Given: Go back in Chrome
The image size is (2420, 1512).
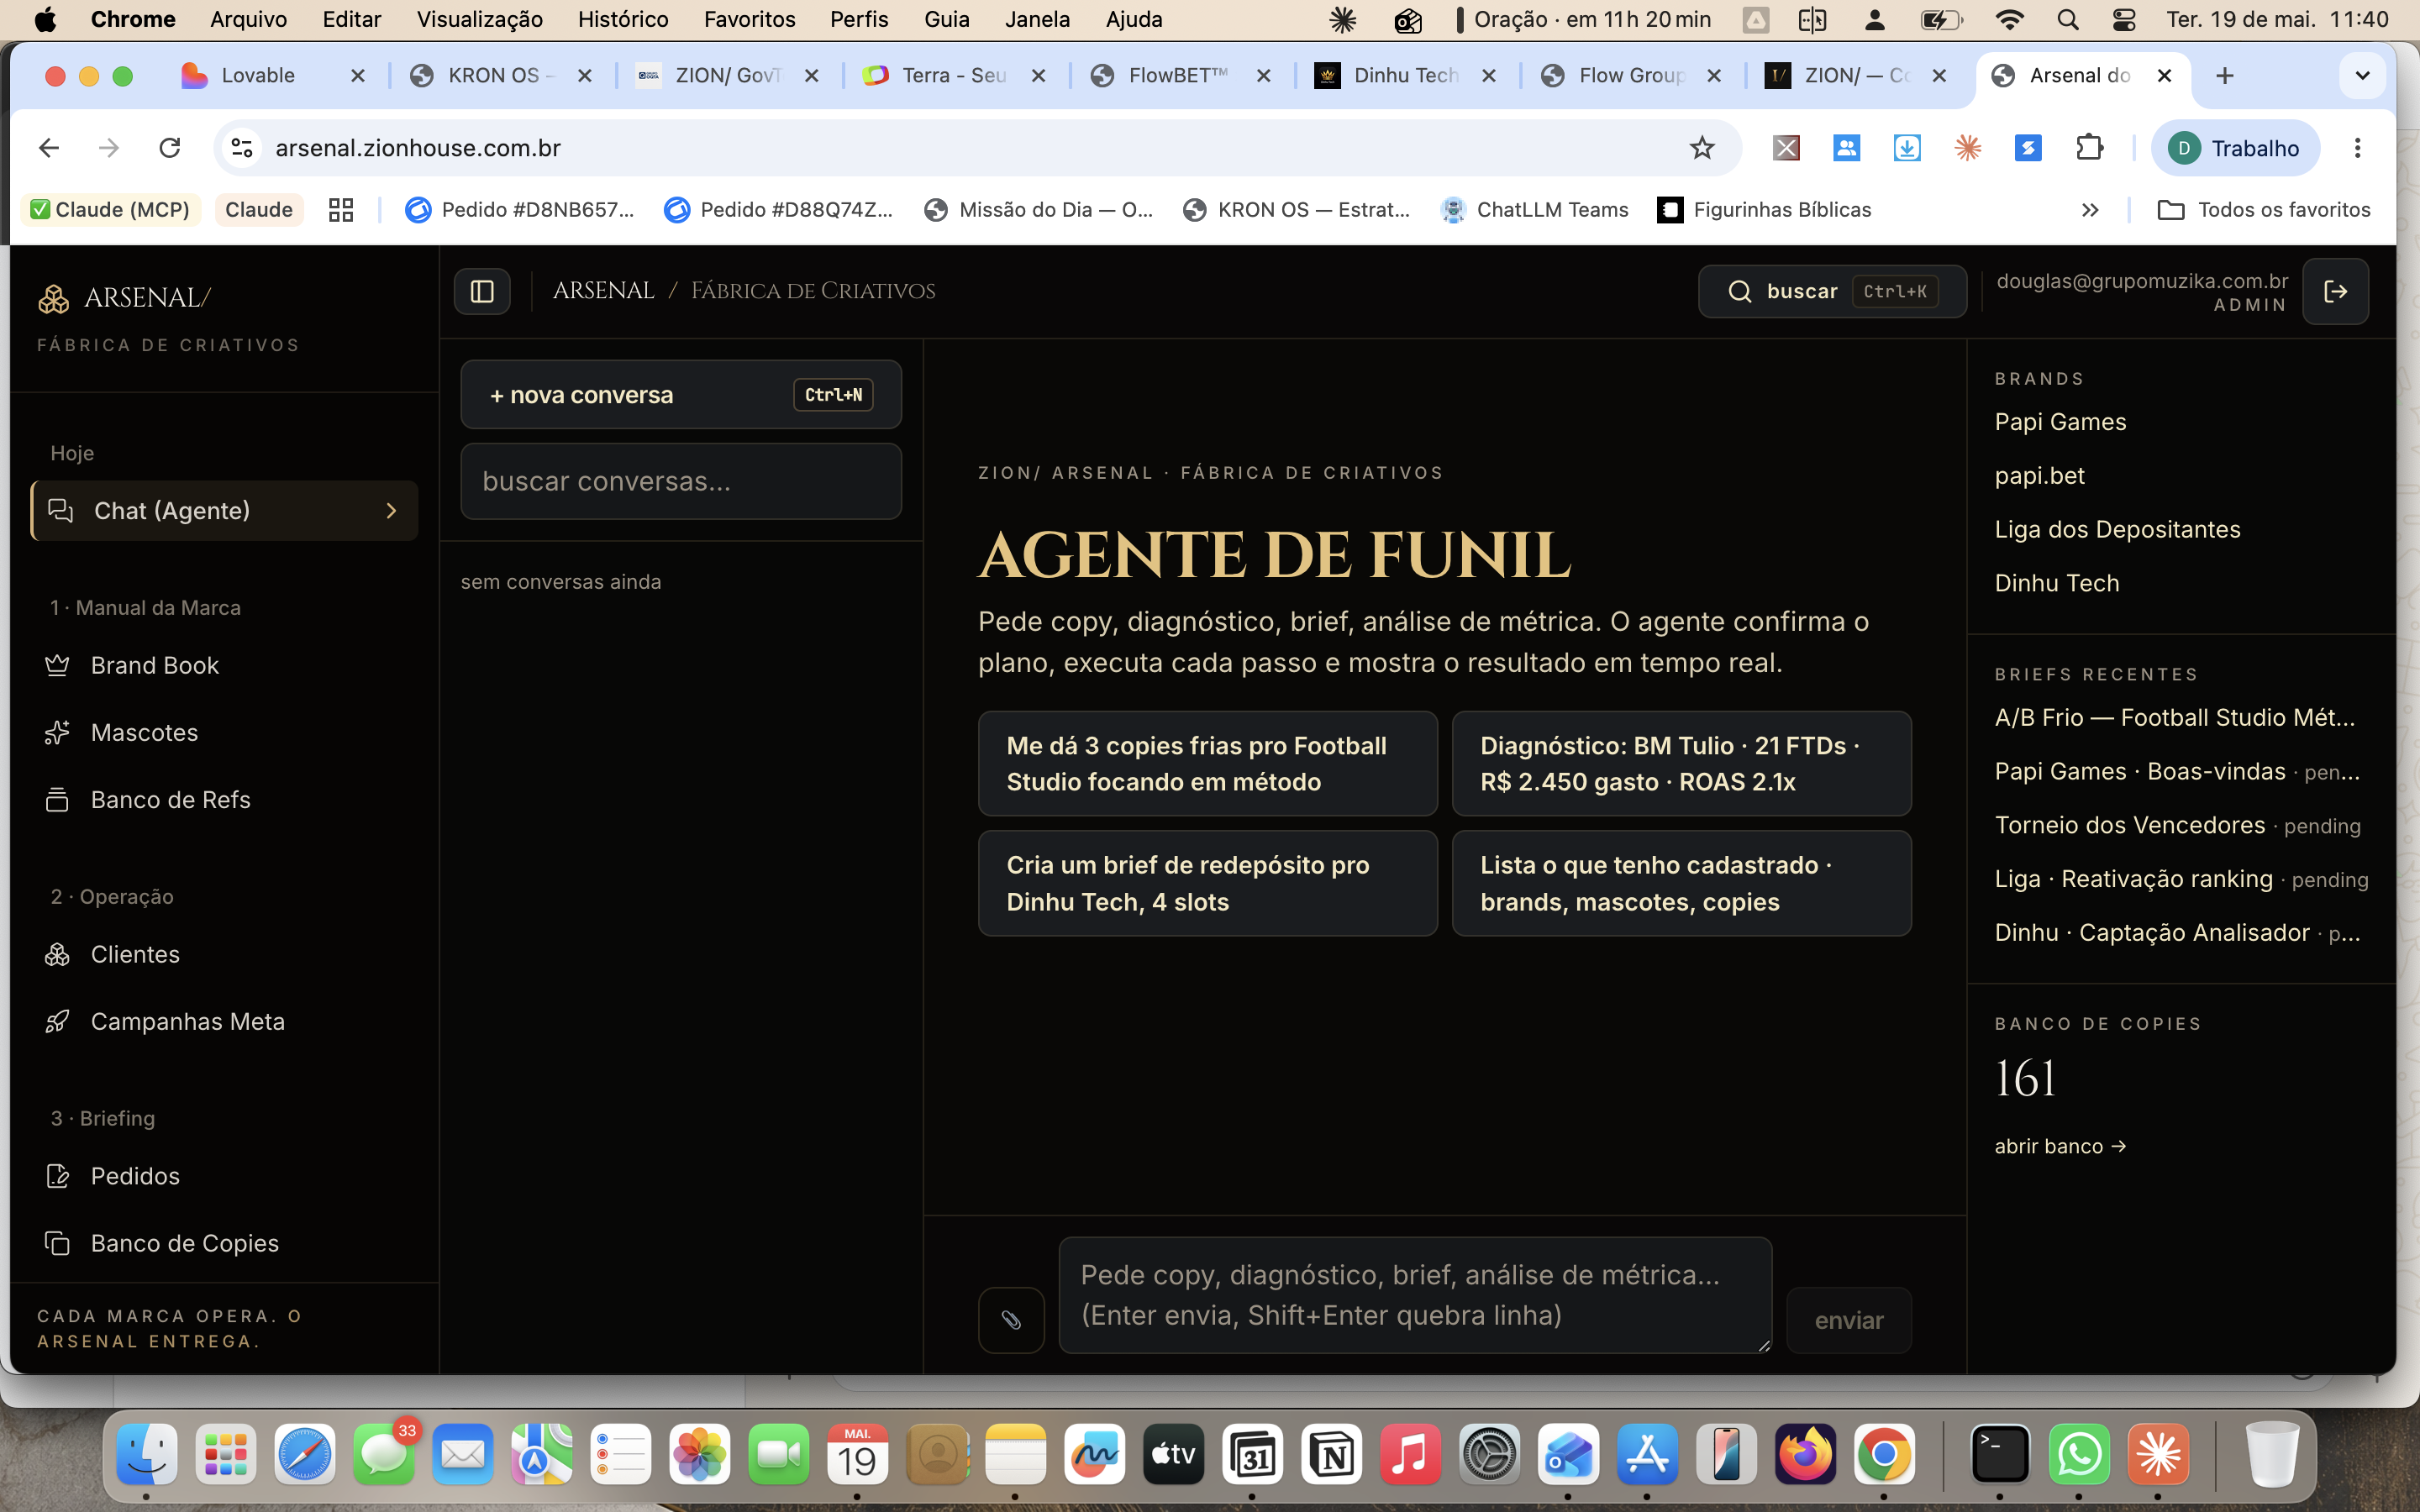Looking at the screenshot, I should coord(49,148).
